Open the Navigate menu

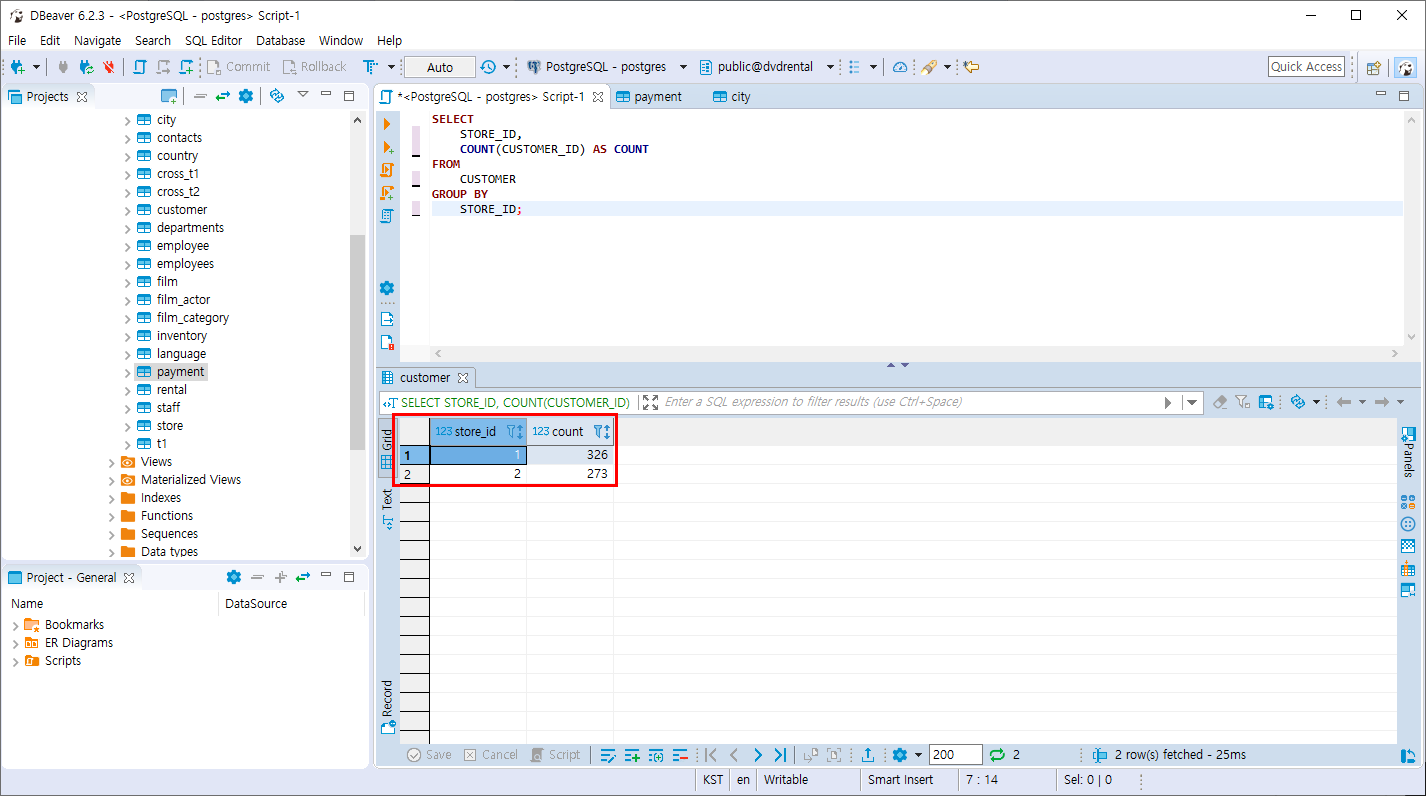pyautogui.click(x=97, y=40)
